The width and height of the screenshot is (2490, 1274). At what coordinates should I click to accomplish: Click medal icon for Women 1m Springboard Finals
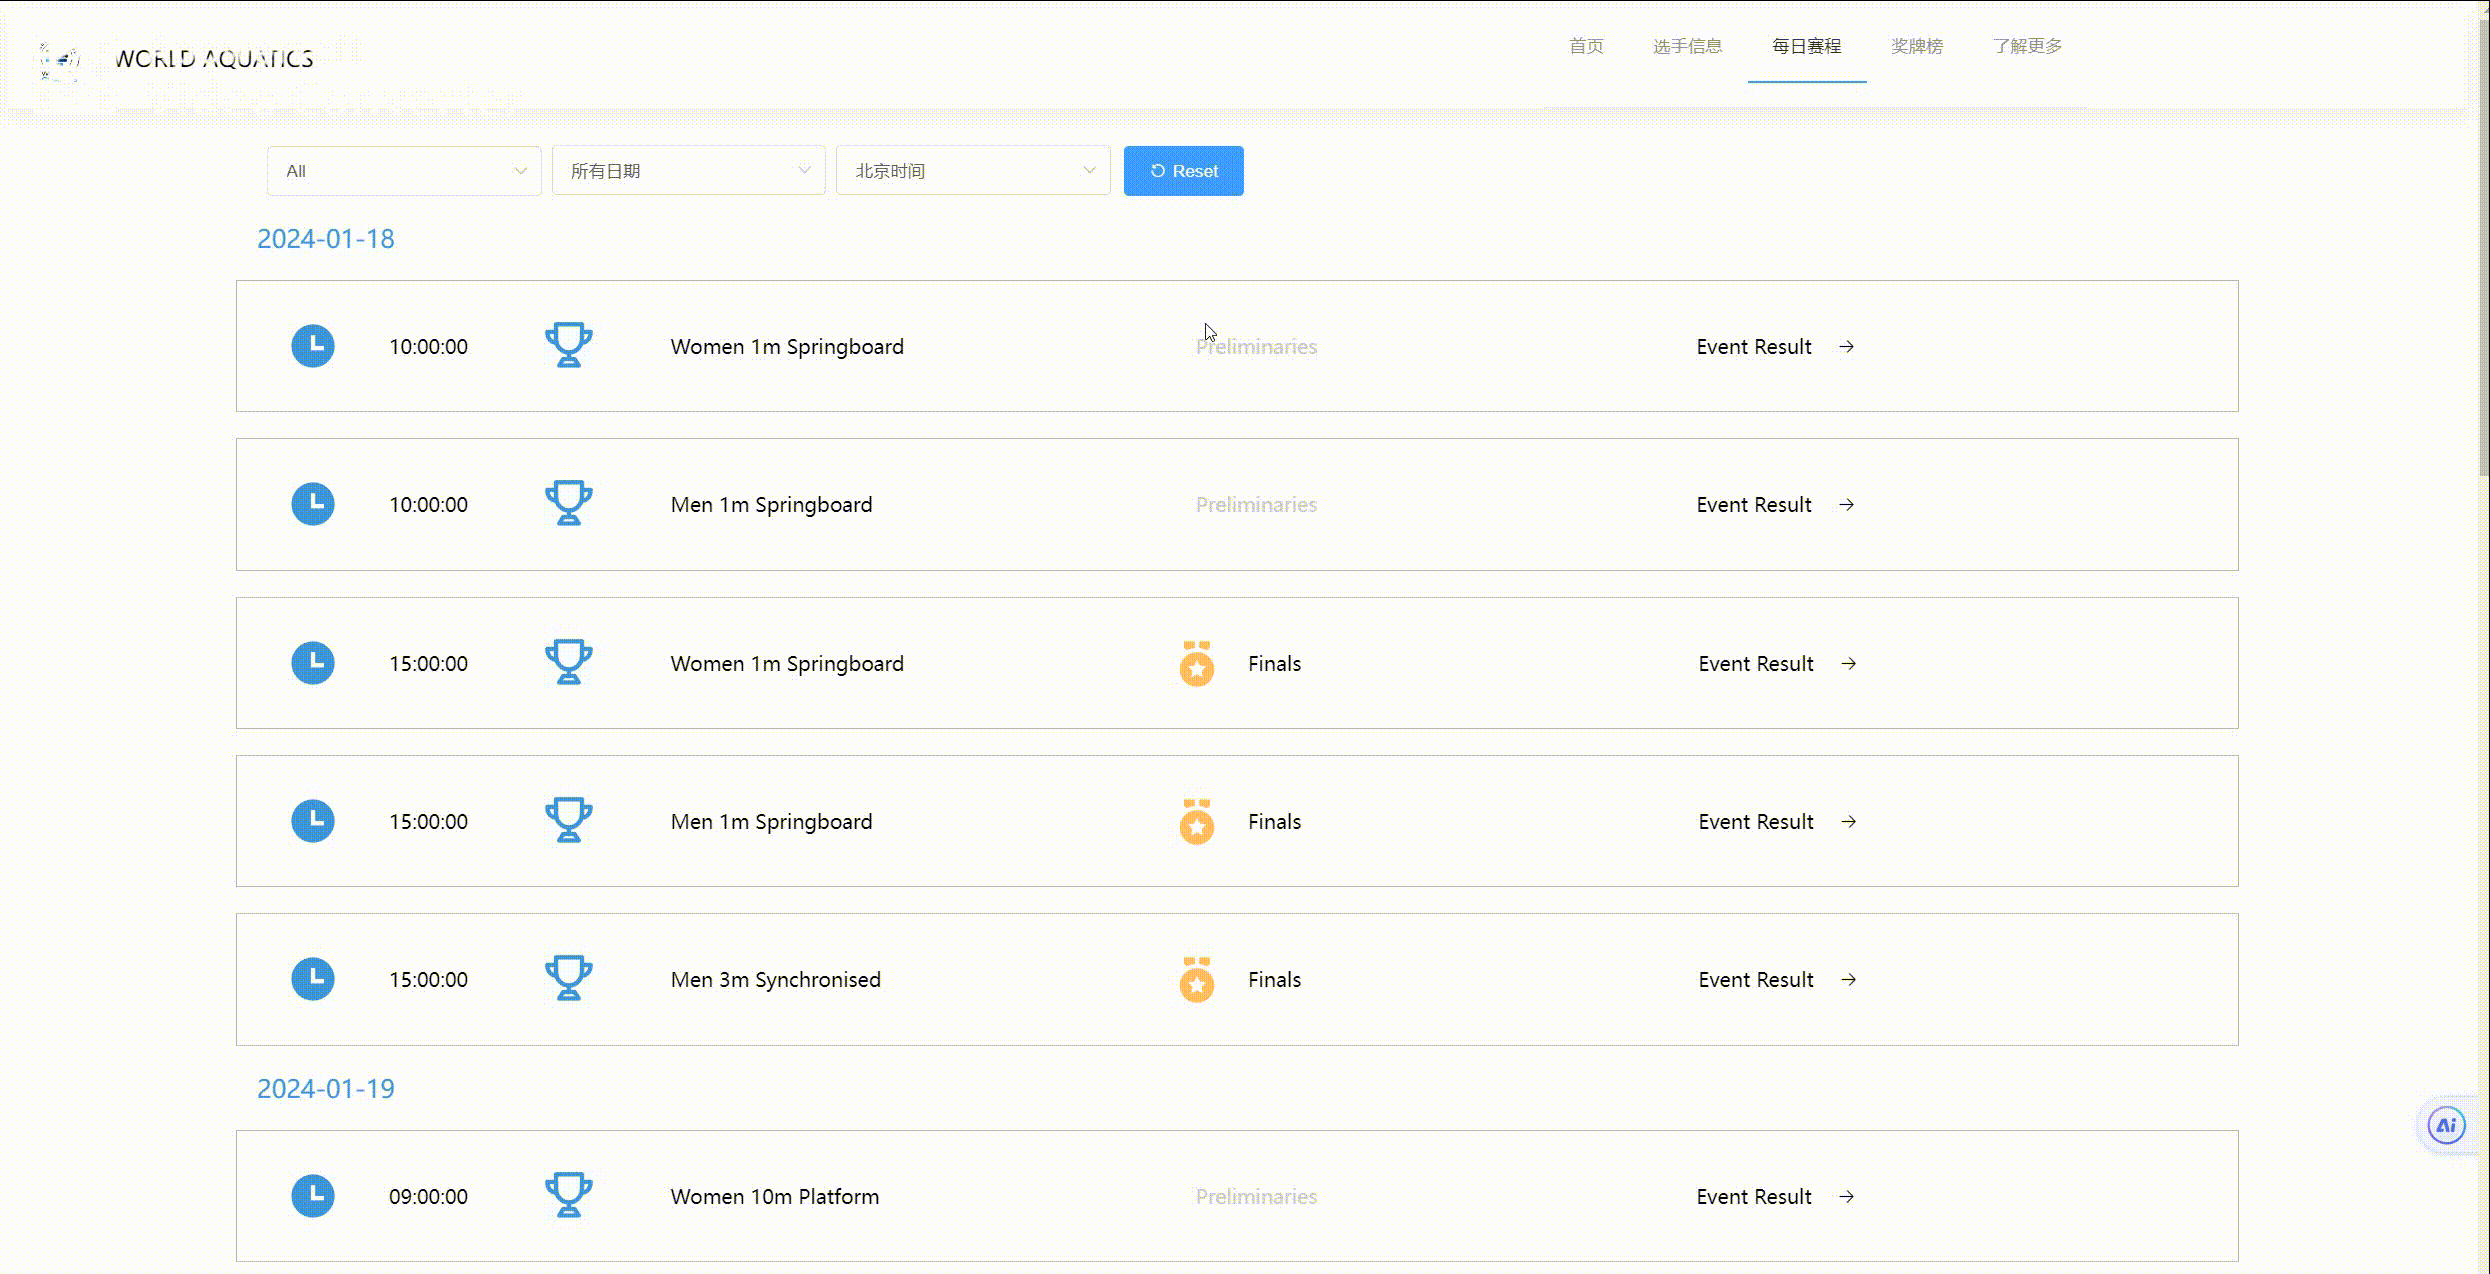click(x=1196, y=664)
